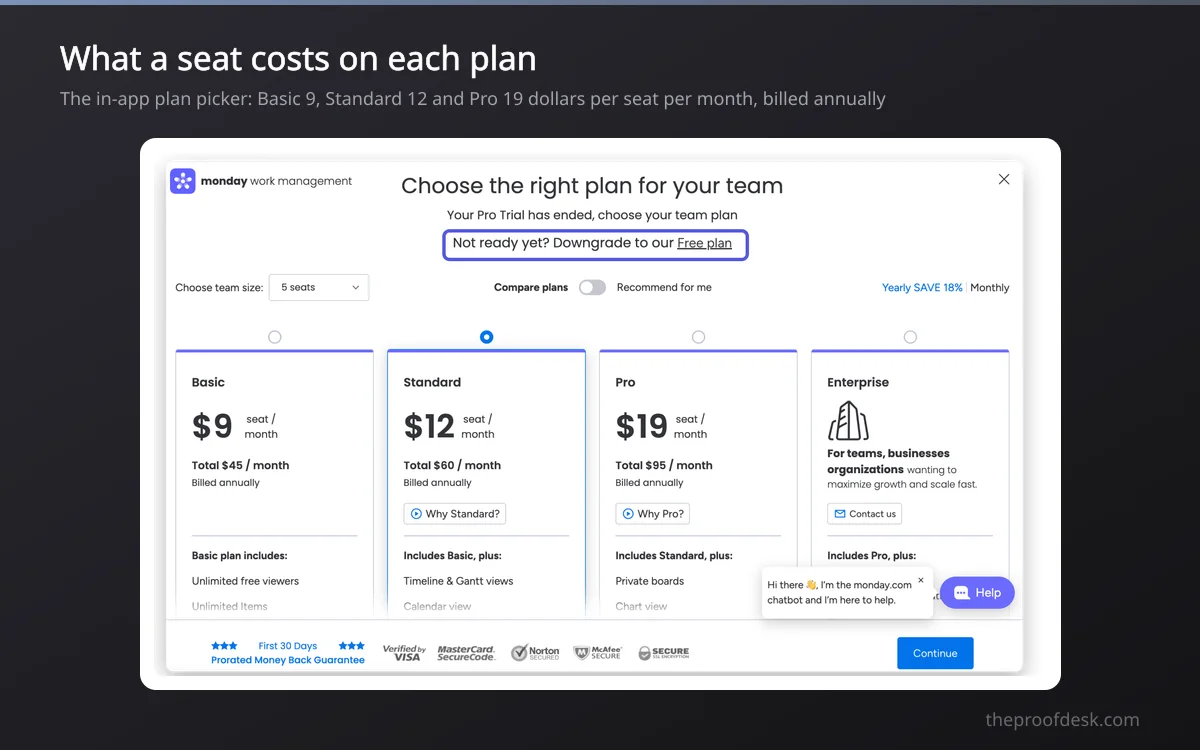Open the Help chat button
This screenshot has height=750, width=1200.
click(977, 593)
